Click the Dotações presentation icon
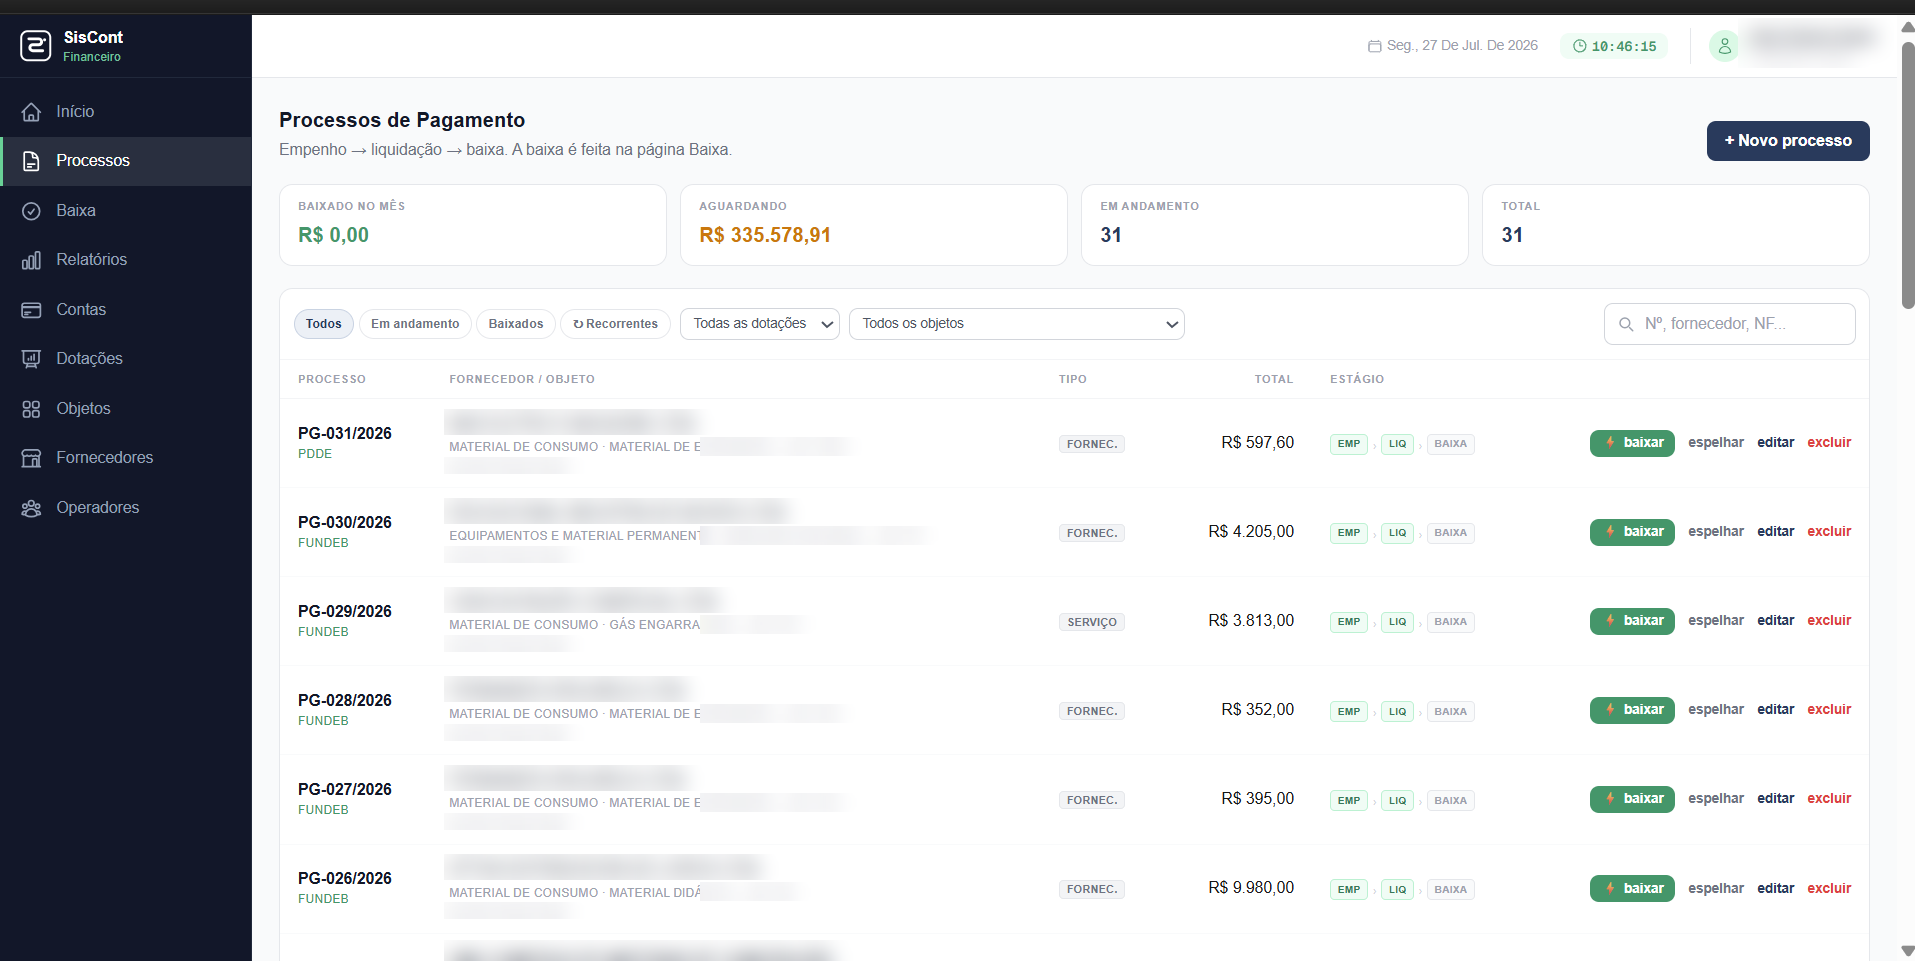 [x=31, y=359]
